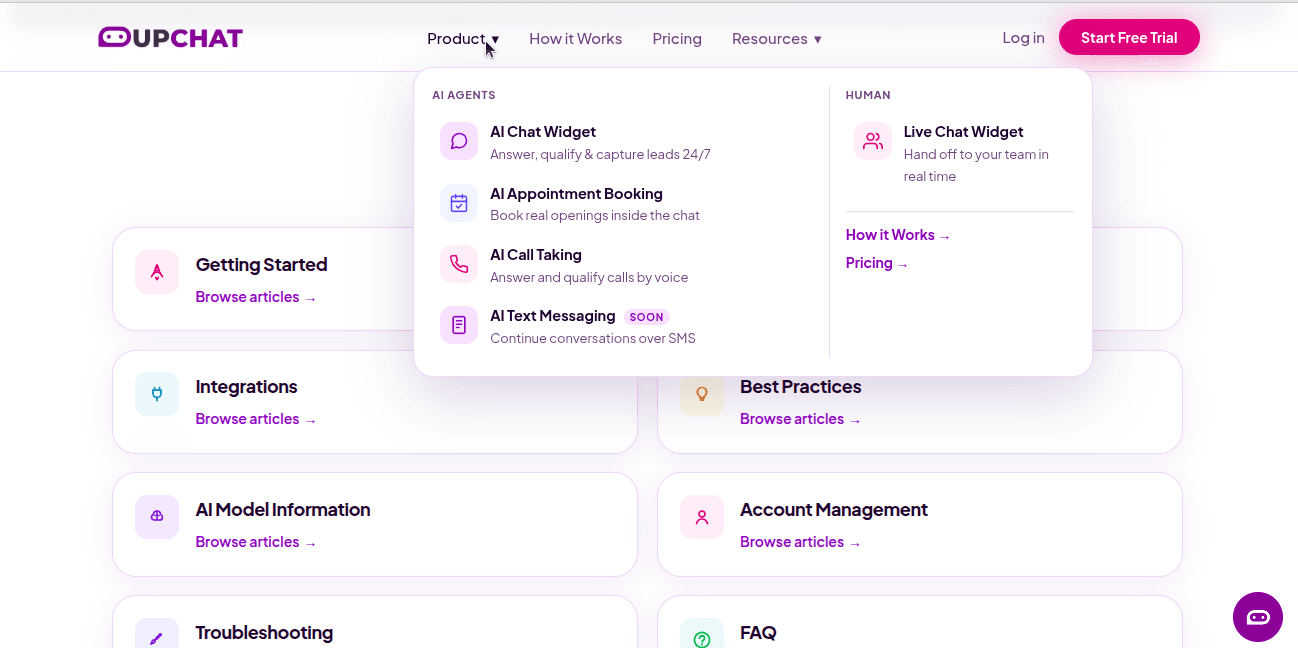Image resolution: width=1298 pixels, height=648 pixels.
Task: Click the SOON badge
Action: pyautogui.click(x=646, y=317)
